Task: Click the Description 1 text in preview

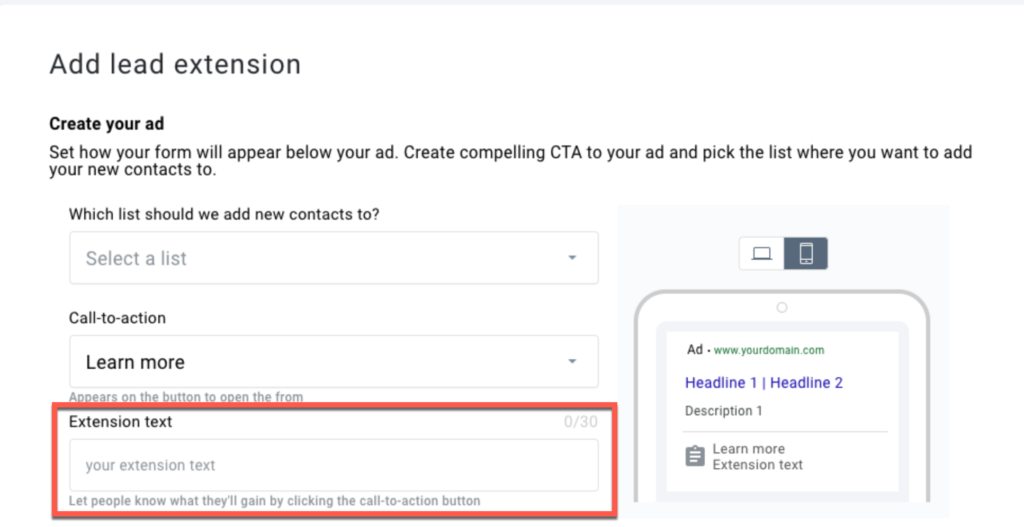Action: [x=724, y=411]
